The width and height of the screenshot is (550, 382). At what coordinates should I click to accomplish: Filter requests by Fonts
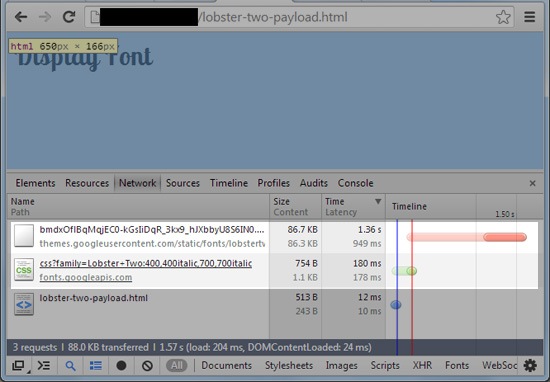tap(457, 366)
